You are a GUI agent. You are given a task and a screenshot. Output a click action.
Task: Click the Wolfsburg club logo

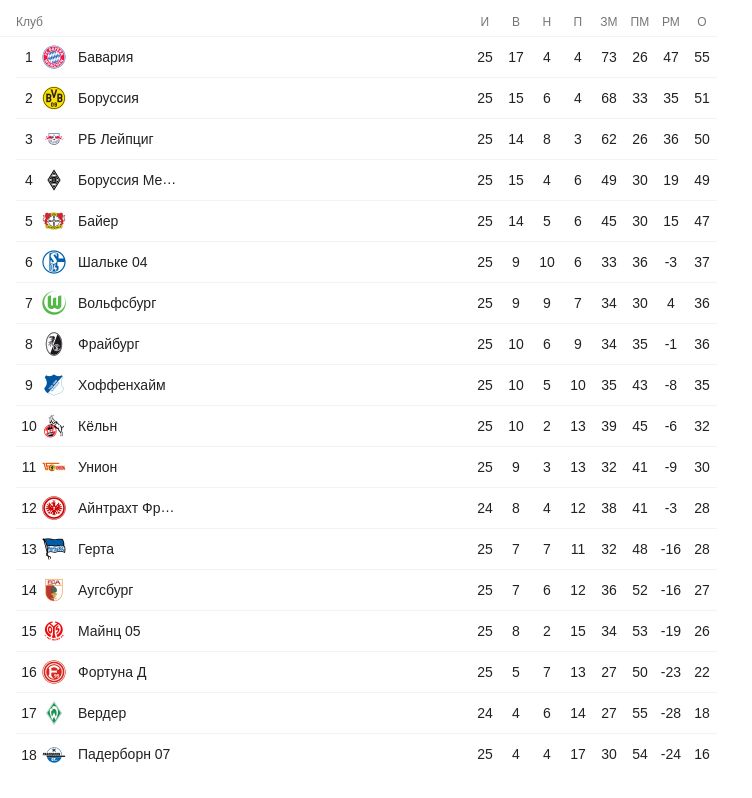[54, 303]
